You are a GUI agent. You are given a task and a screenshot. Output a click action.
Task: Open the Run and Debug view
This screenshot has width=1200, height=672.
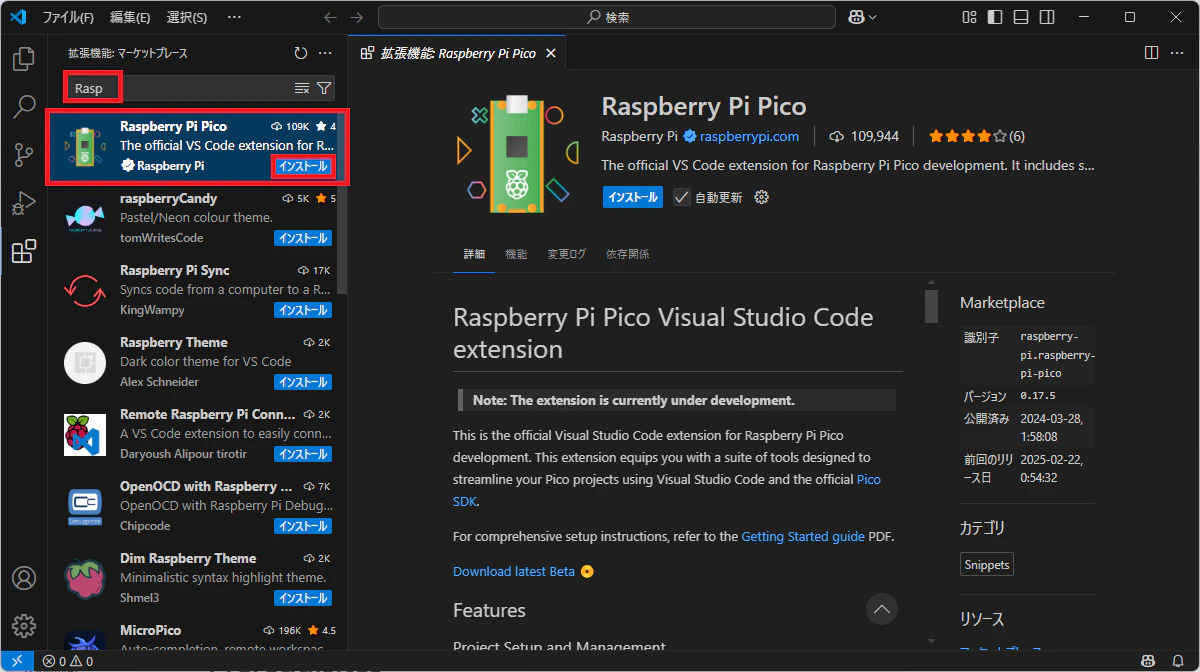[x=24, y=203]
